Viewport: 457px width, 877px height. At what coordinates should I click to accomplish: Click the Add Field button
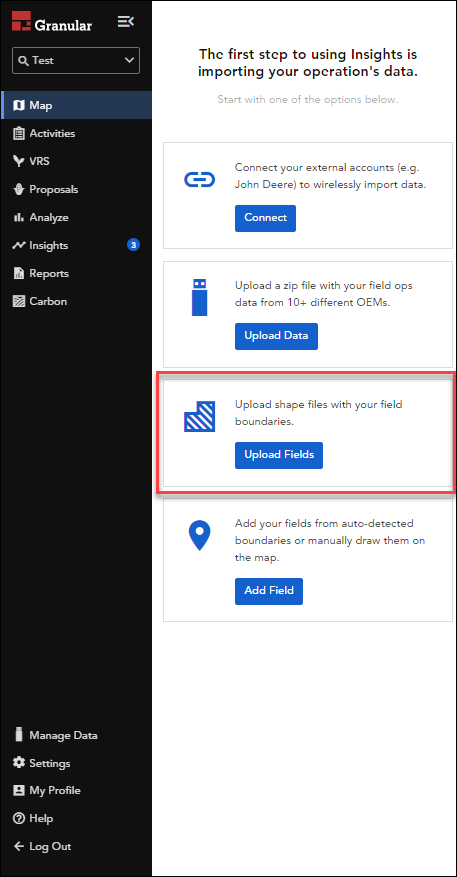point(268,591)
